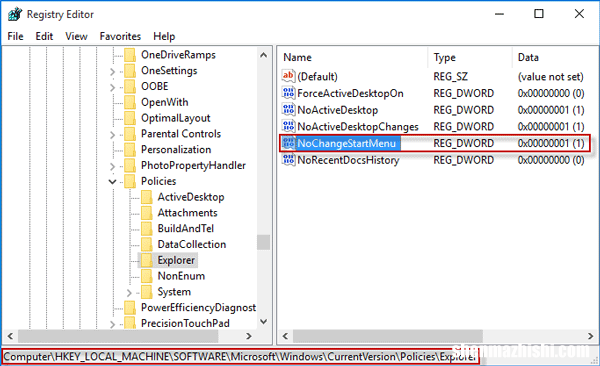Click the BuildAndTel folder icon
600x366 pixels.
(x=147, y=229)
